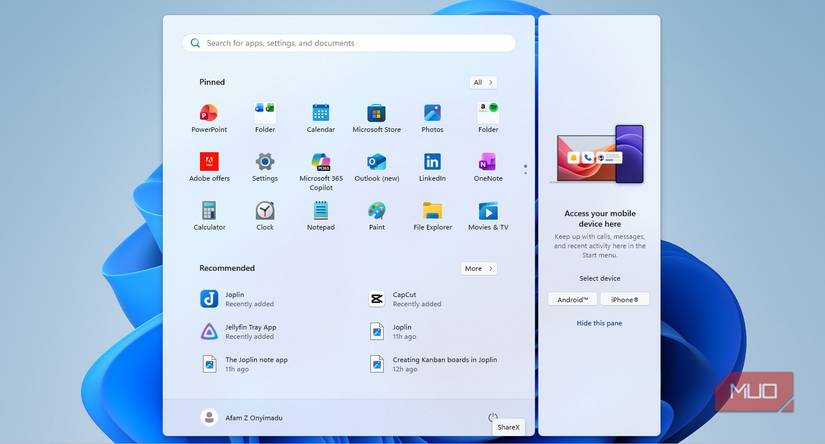Click the user profile avatar
Screen dimensions: 825x444
tap(209, 417)
